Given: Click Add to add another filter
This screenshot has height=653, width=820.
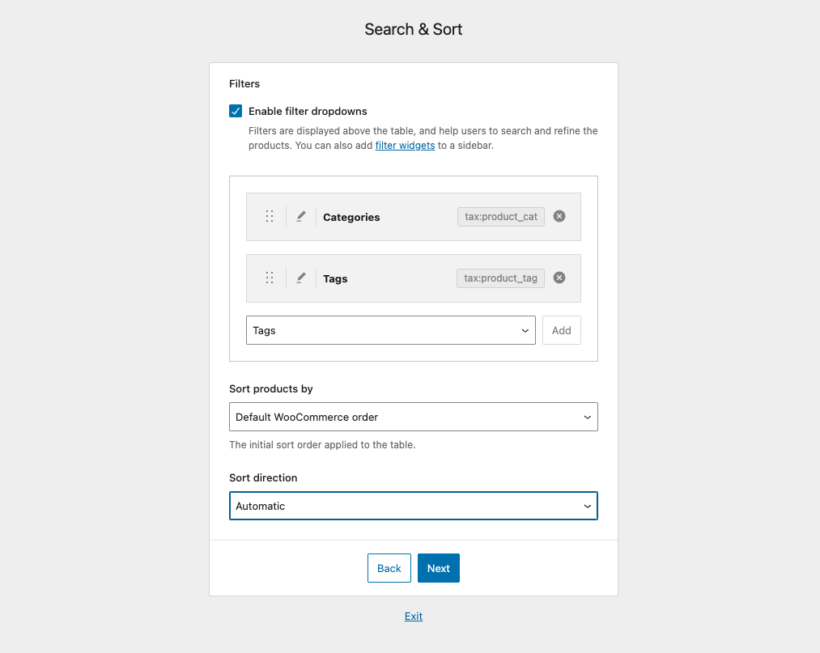Looking at the screenshot, I should click(x=561, y=330).
